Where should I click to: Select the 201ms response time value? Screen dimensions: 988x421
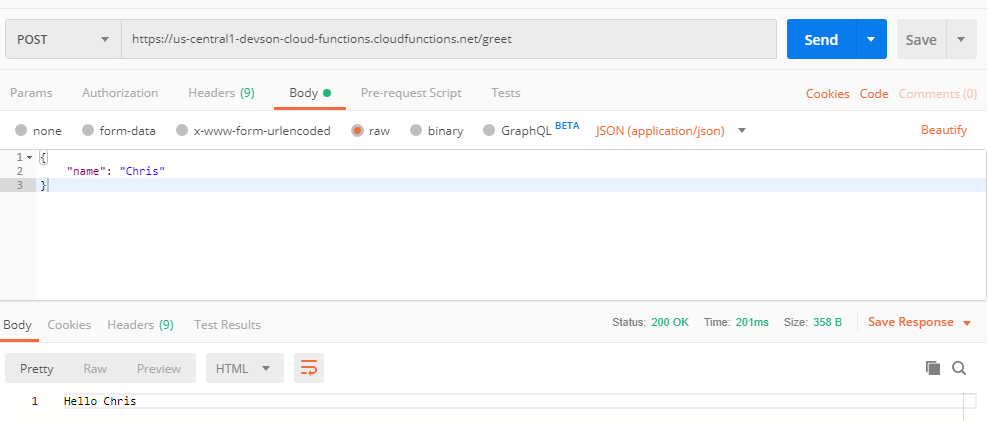point(752,322)
